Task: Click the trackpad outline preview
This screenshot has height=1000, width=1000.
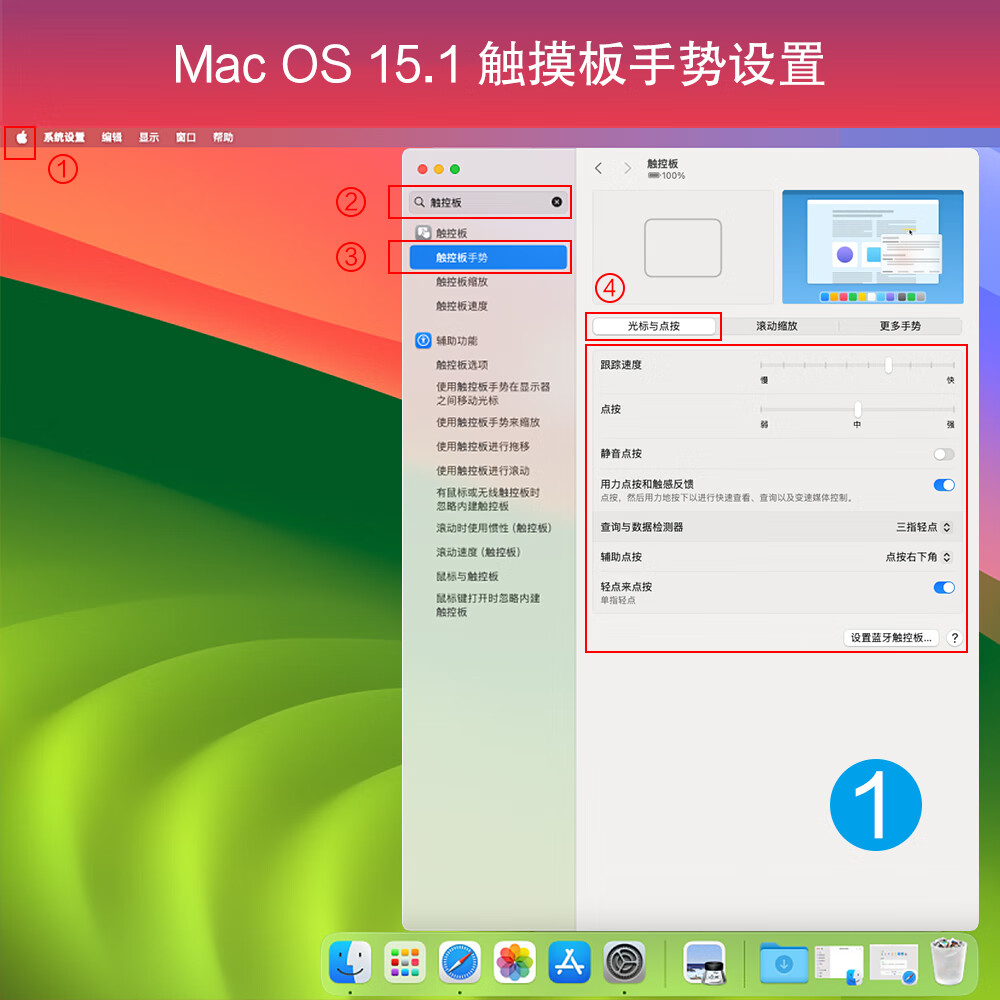Action: [x=683, y=247]
